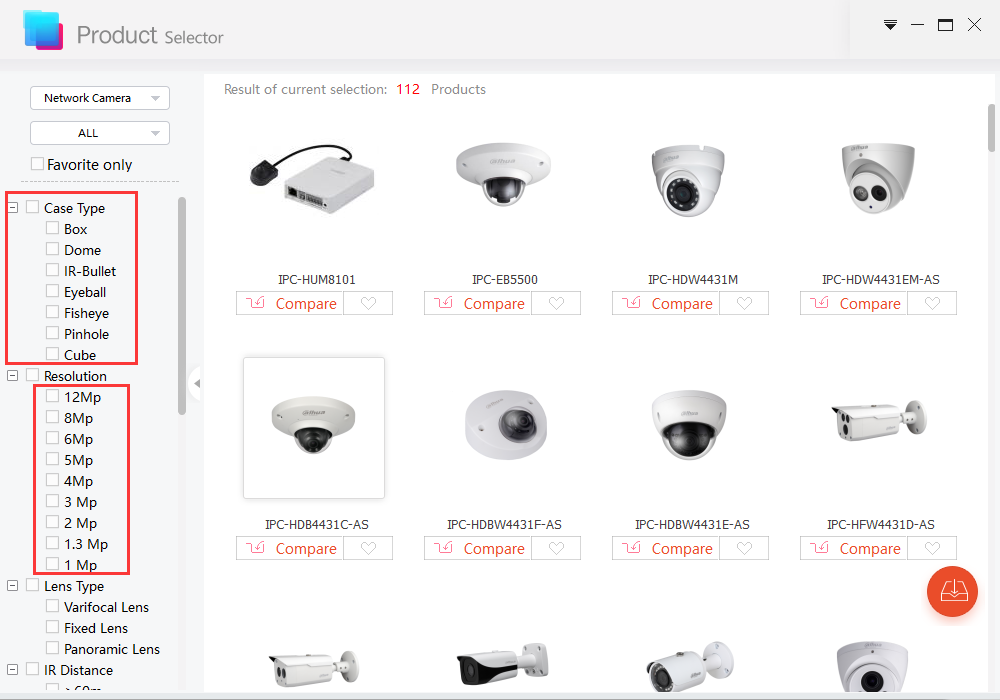
Task: Favorite IPC-HDB4431C-AS using its heart icon
Action: 369,548
